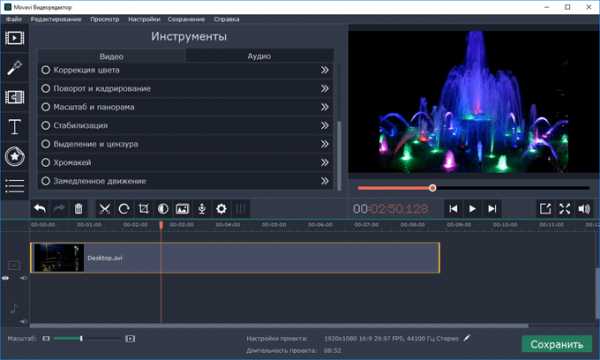The height and width of the screenshot is (360, 600).
Task: Open the Справка menu
Action: click(227, 19)
